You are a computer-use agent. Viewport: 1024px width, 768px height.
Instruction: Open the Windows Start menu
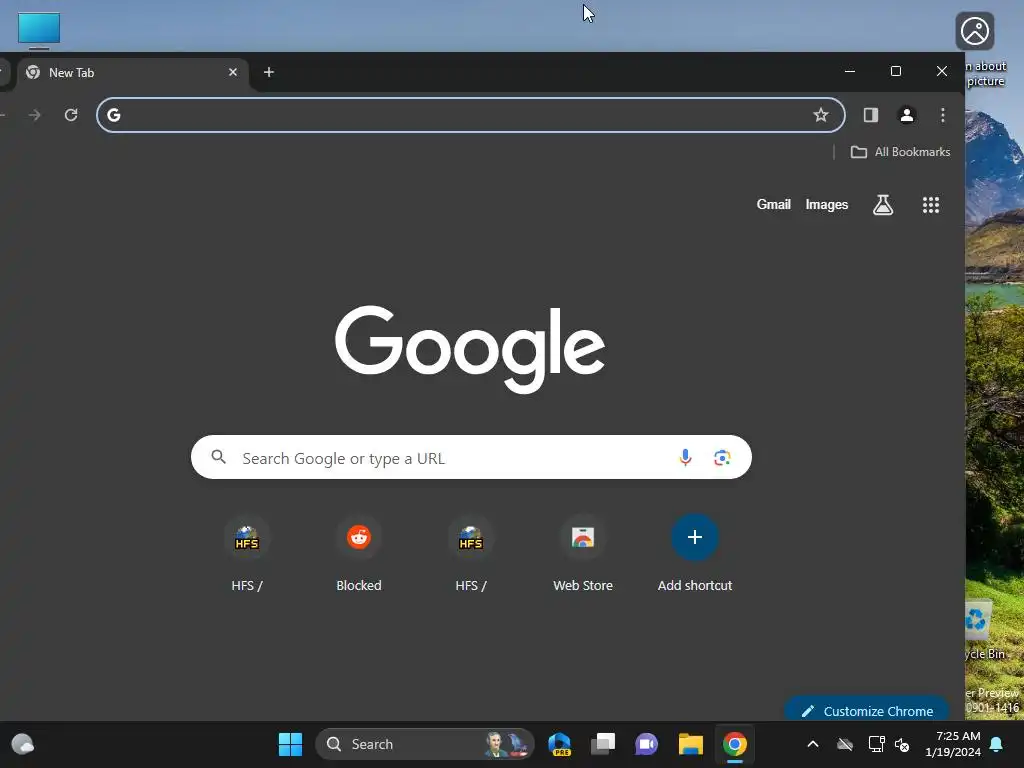click(290, 744)
